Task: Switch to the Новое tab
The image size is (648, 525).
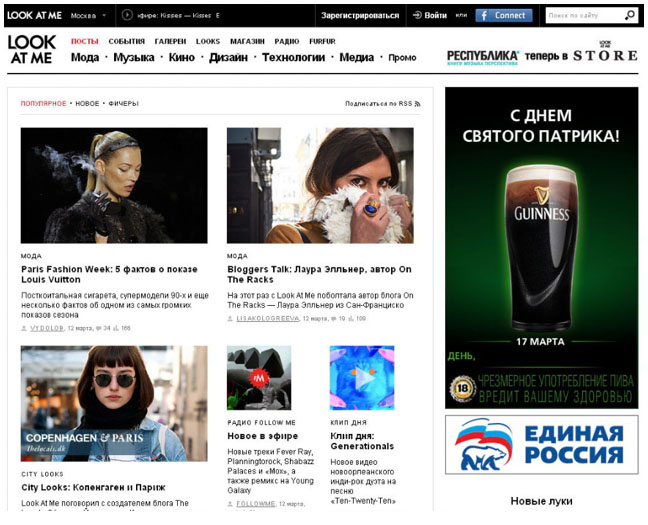Action: 87,104
